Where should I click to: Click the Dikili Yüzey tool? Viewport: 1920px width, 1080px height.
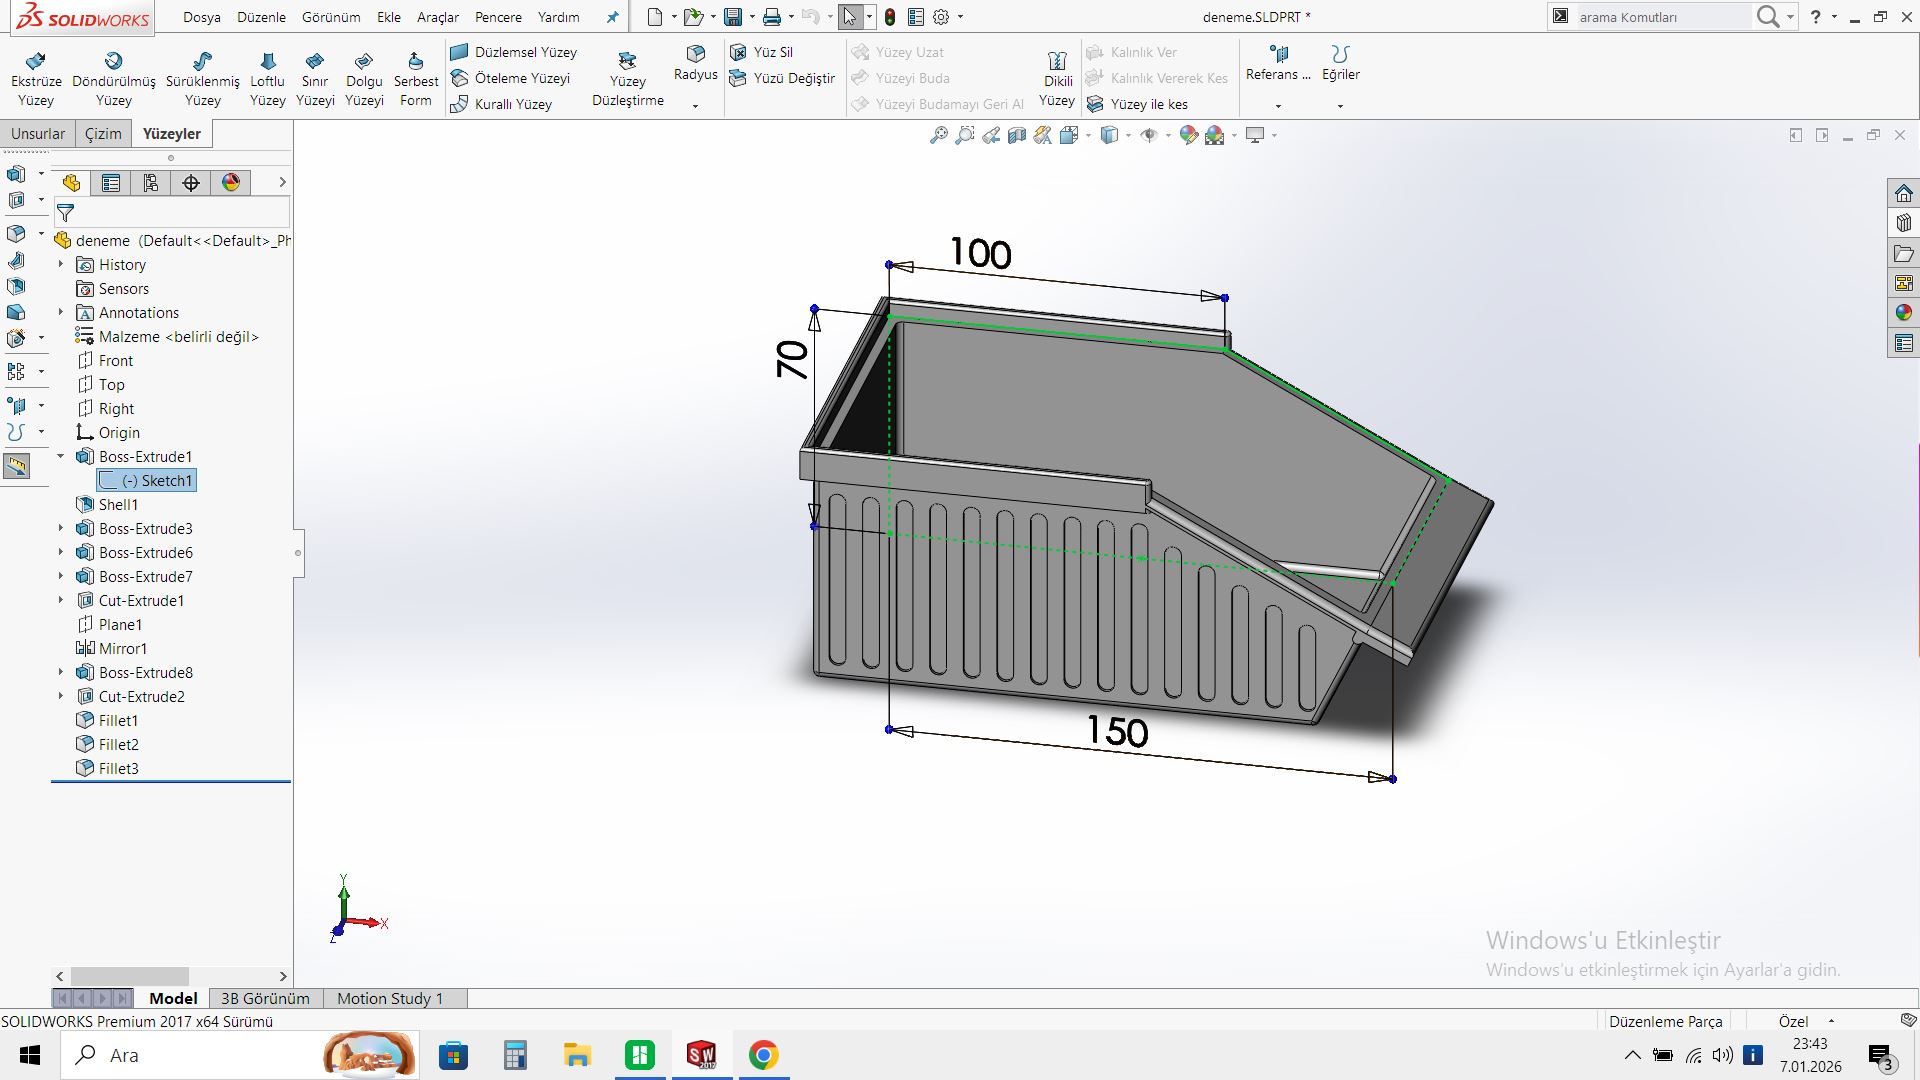(1057, 78)
